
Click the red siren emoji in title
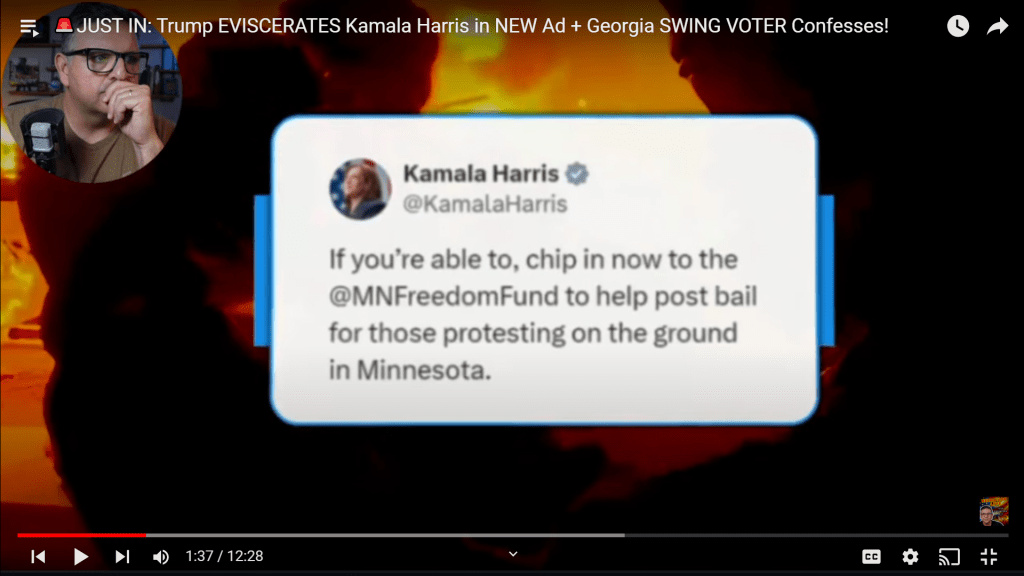[64, 25]
